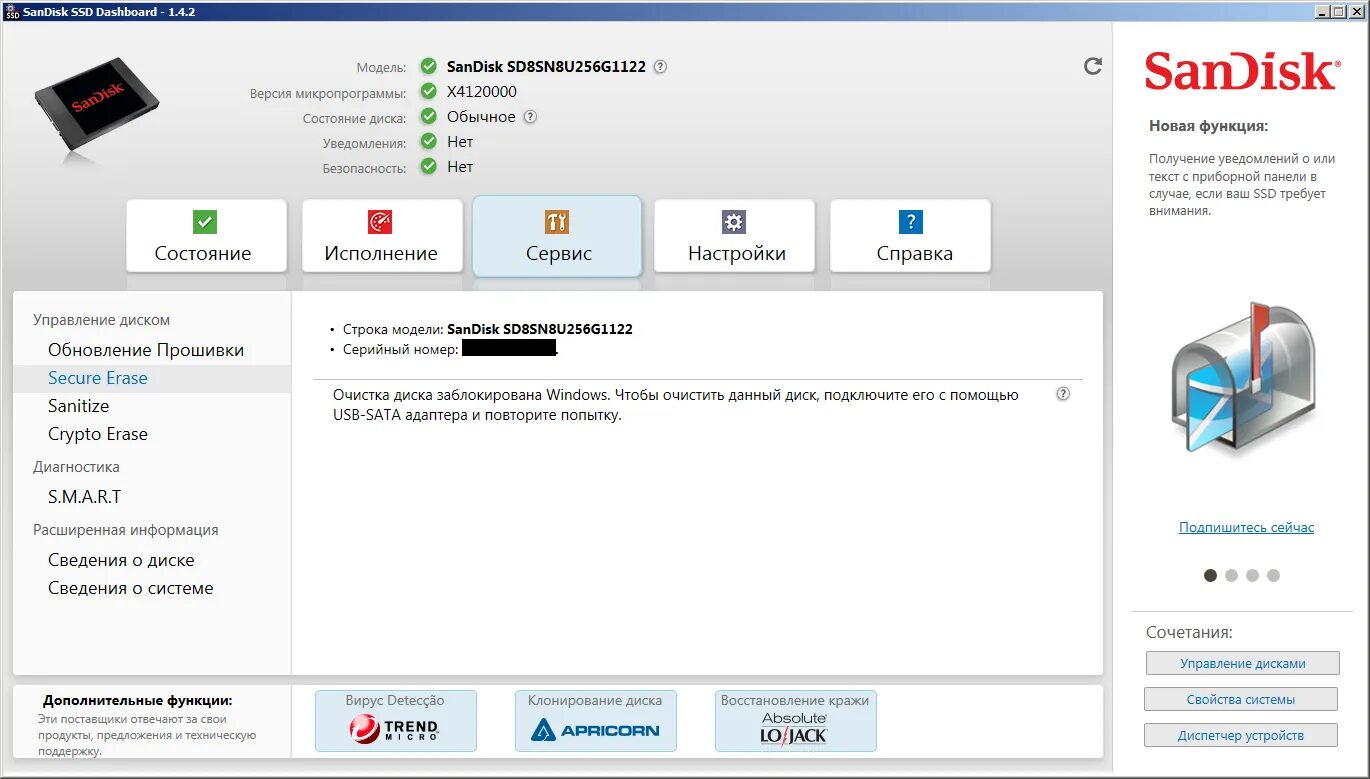Viewport: 1370px width, 779px height.
Task: Click the firmware version X4120000
Action: (482, 92)
